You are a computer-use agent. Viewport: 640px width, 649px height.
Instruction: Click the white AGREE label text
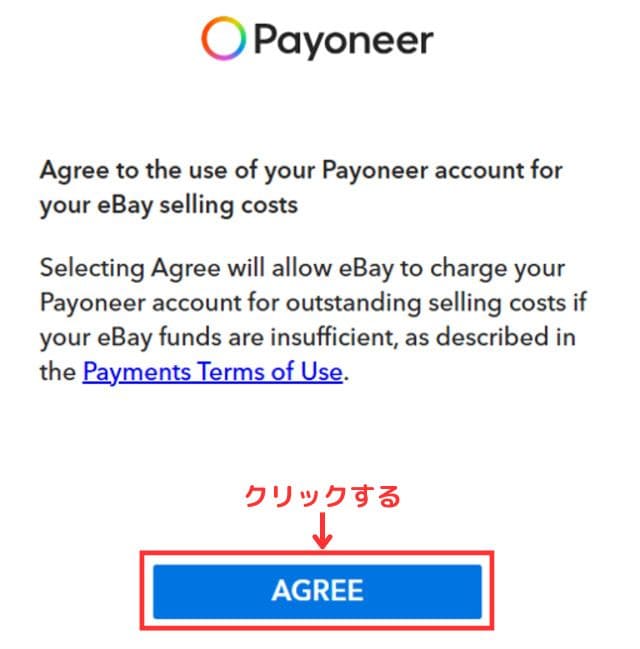tap(317, 590)
